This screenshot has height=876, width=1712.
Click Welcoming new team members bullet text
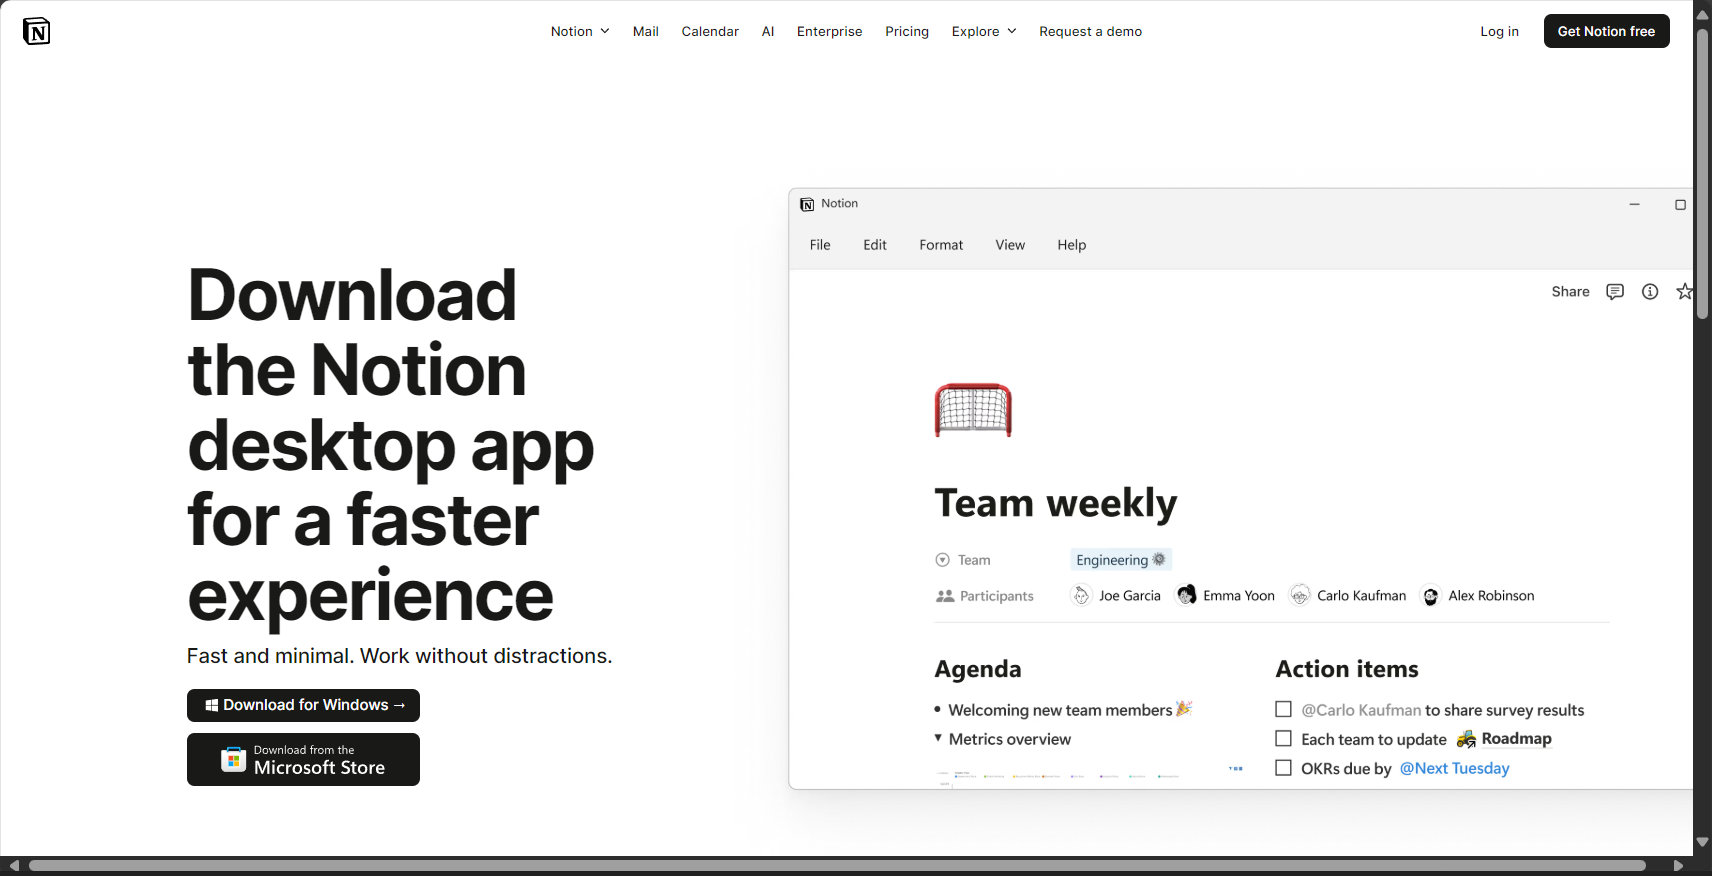[1060, 710]
